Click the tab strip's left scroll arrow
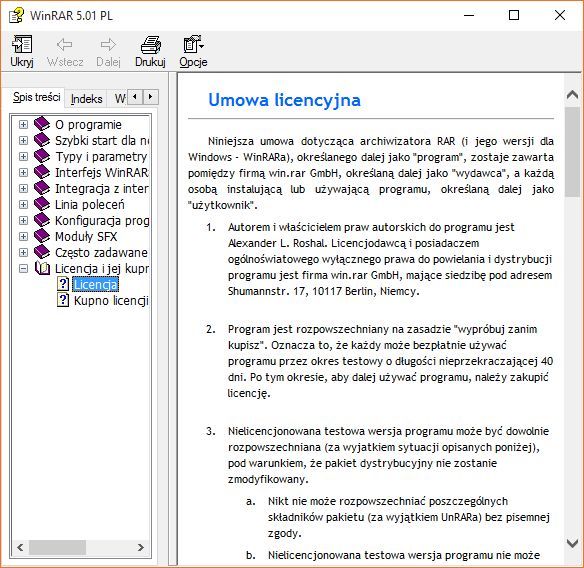Screen dimensions: 584x568 tap(135, 97)
